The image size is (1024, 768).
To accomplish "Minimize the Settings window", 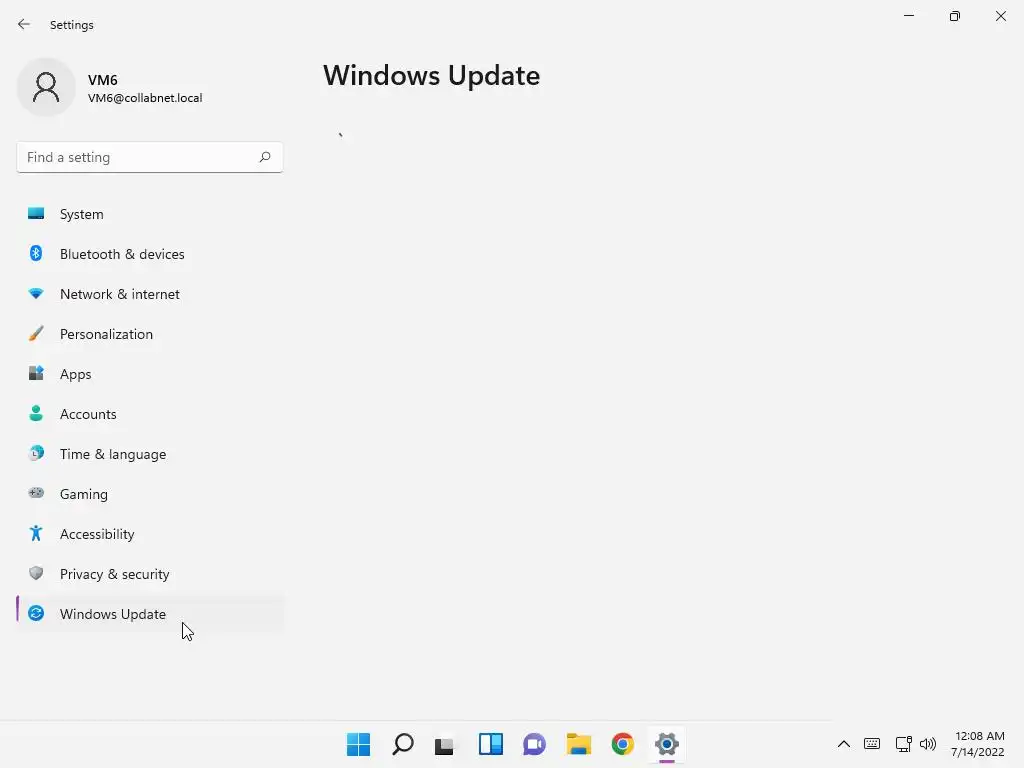I will (909, 16).
